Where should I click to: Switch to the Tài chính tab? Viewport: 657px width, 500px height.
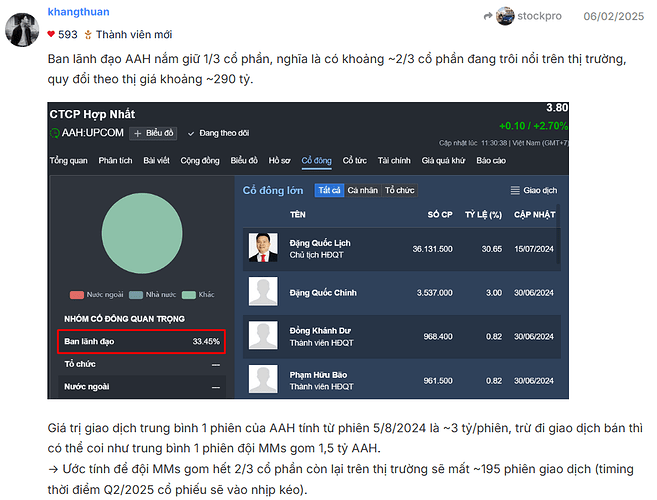pos(394,161)
